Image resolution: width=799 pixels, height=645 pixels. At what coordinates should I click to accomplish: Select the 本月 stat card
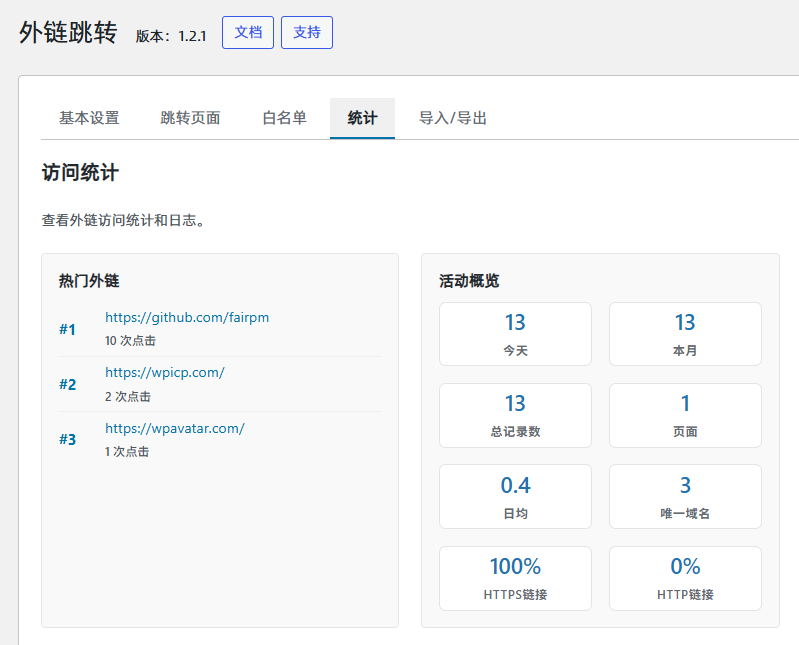[x=685, y=334]
